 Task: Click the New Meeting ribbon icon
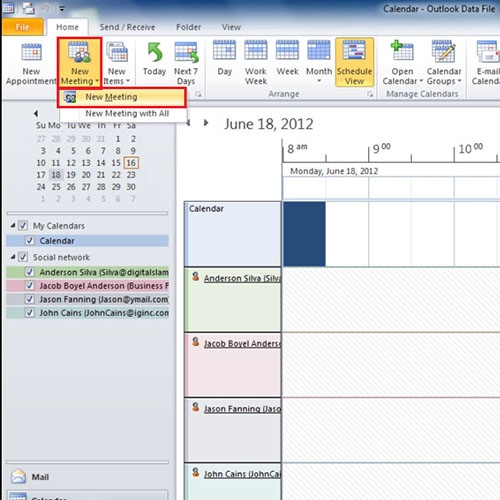pos(79,52)
